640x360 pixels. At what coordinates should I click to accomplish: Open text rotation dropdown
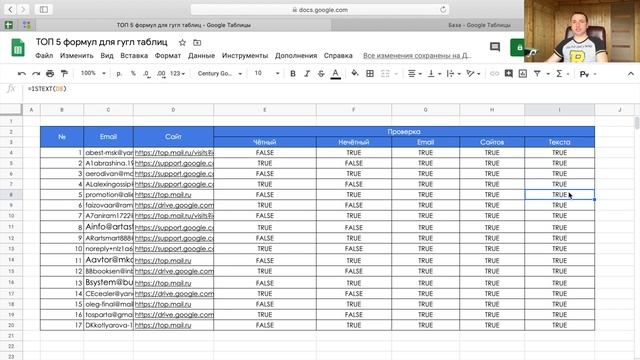click(x=473, y=73)
